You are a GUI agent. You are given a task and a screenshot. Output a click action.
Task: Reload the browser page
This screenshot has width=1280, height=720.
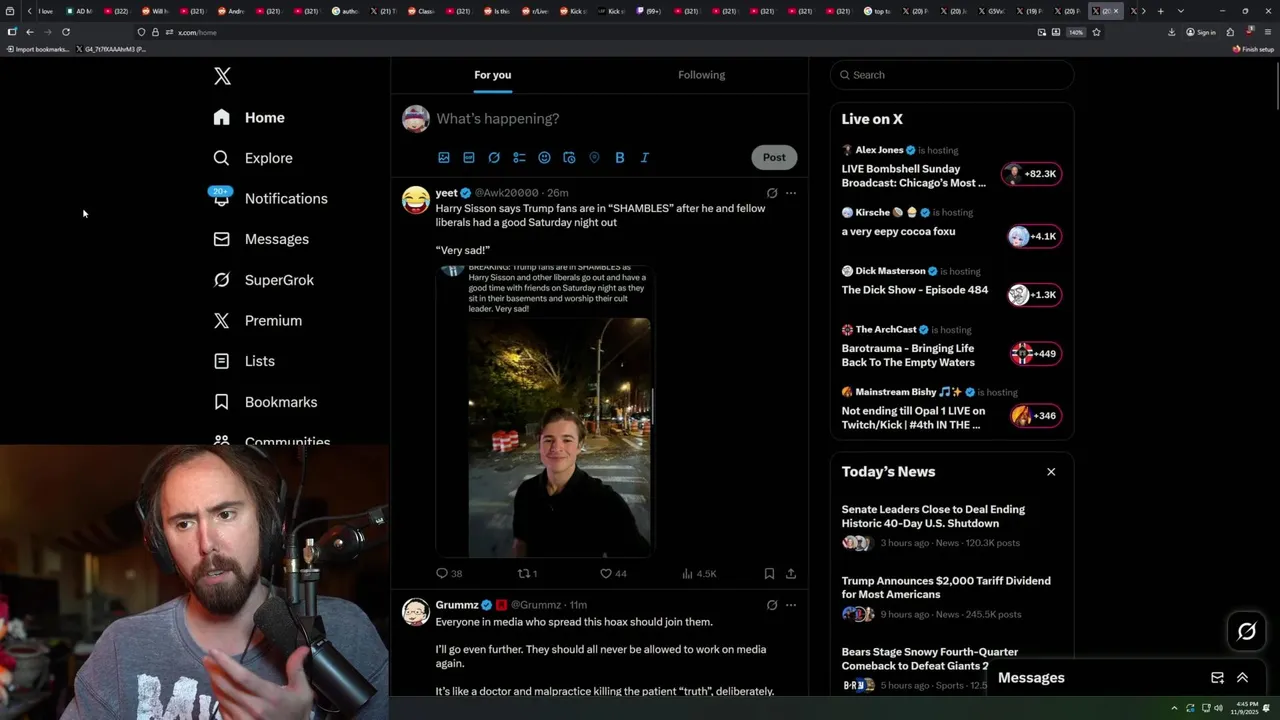click(66, 32)
